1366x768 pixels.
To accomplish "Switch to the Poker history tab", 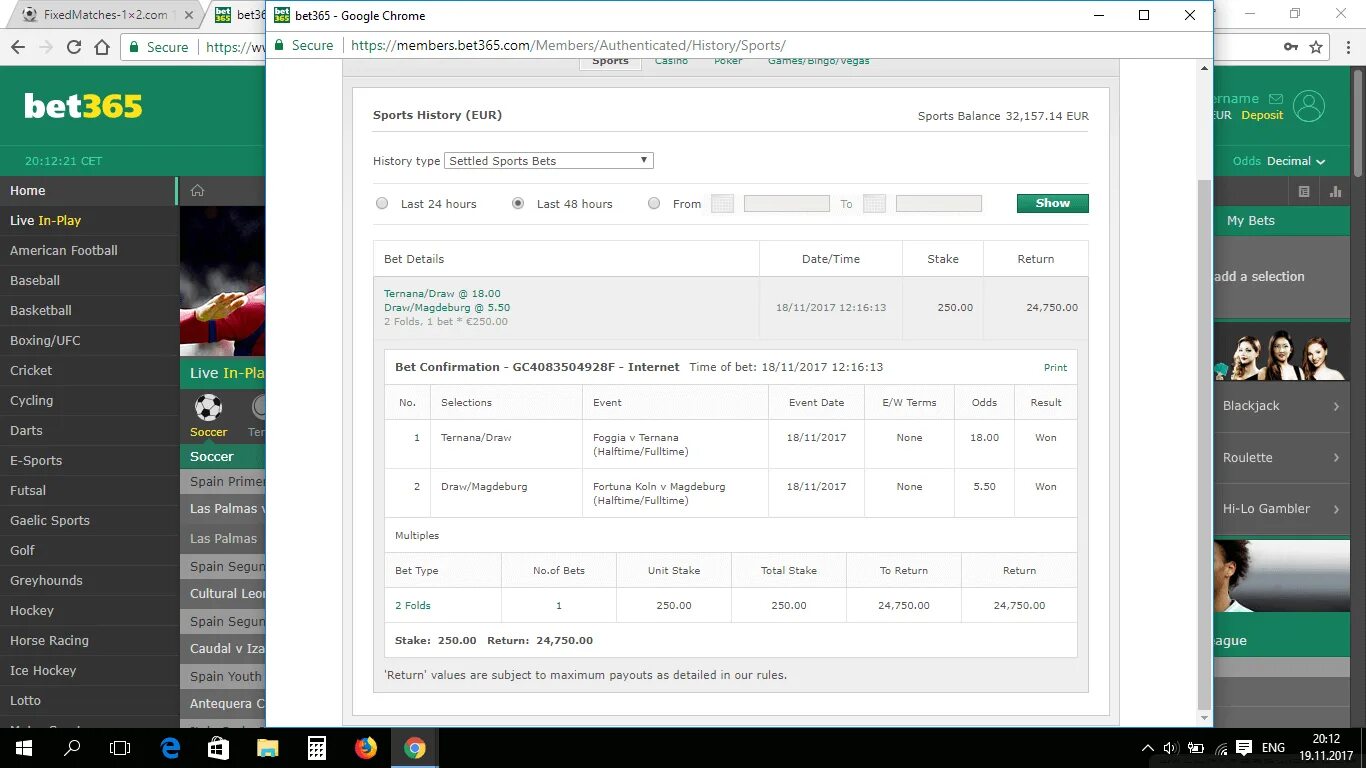I will point(728,61).
